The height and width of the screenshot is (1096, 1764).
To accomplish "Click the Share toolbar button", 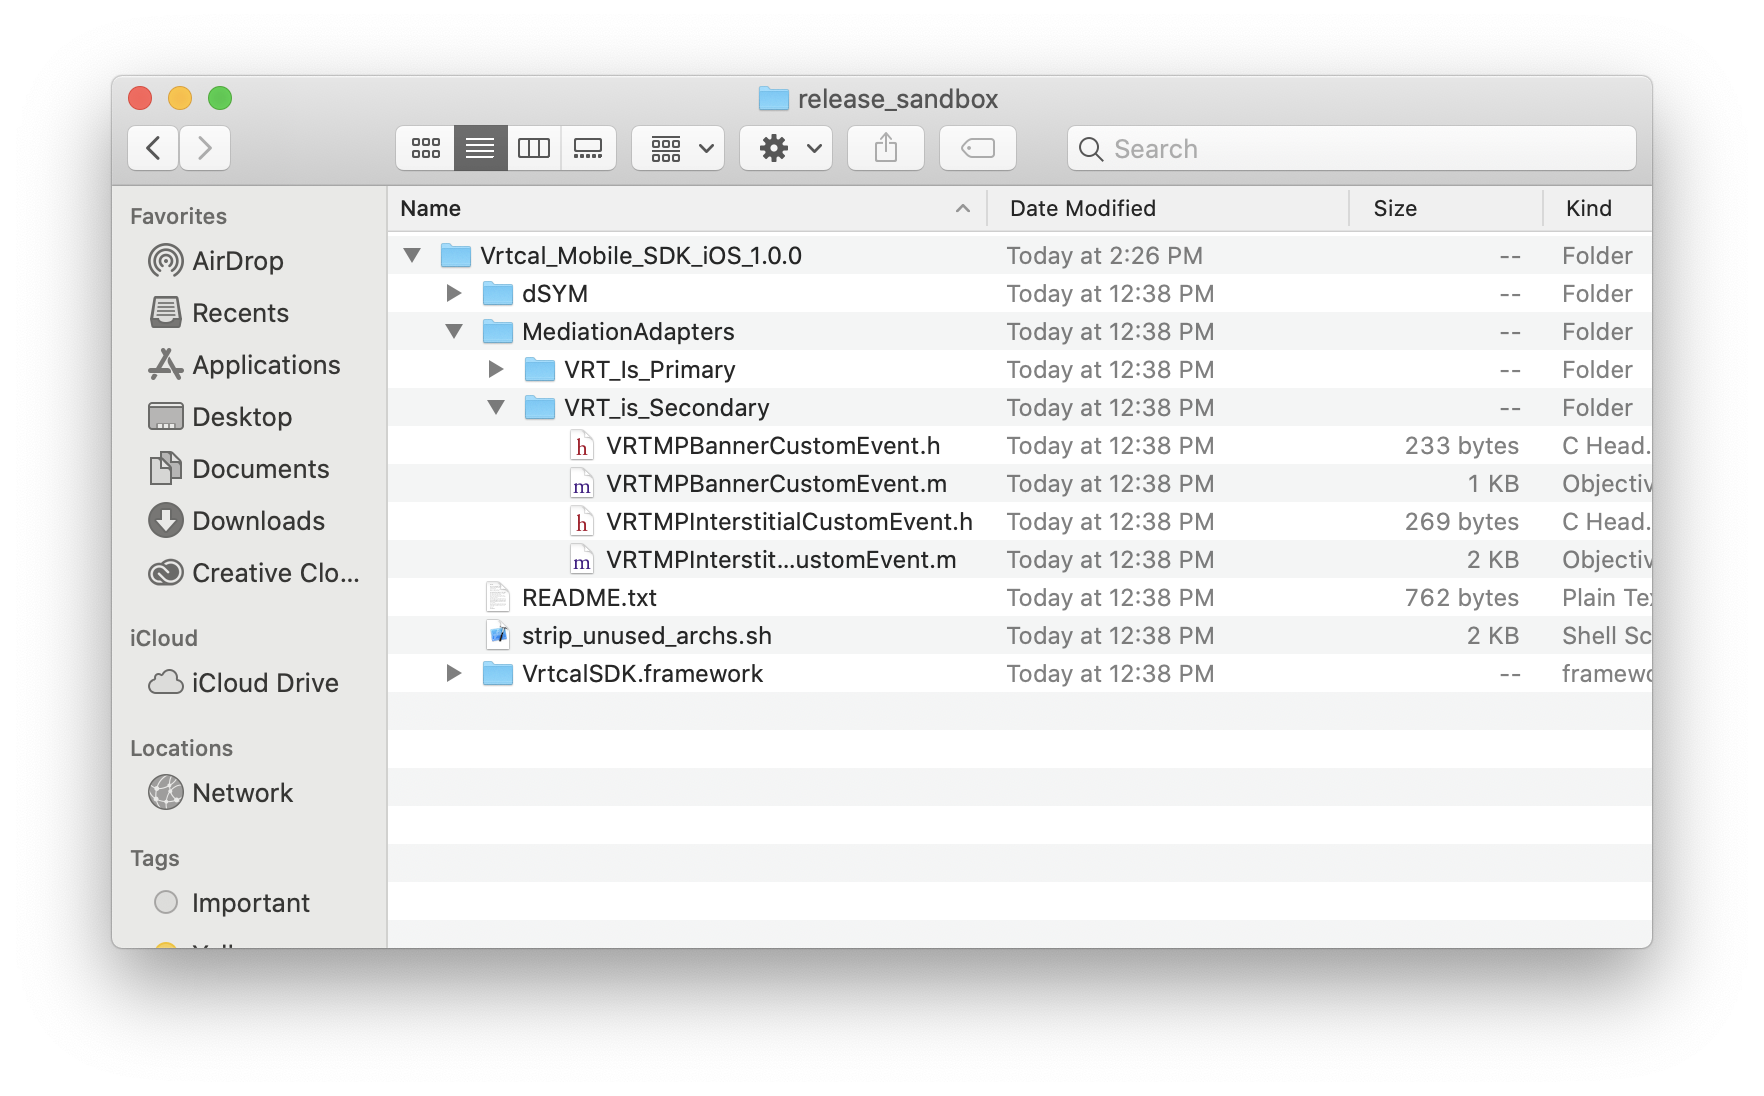I will click(x=885, y=149).
